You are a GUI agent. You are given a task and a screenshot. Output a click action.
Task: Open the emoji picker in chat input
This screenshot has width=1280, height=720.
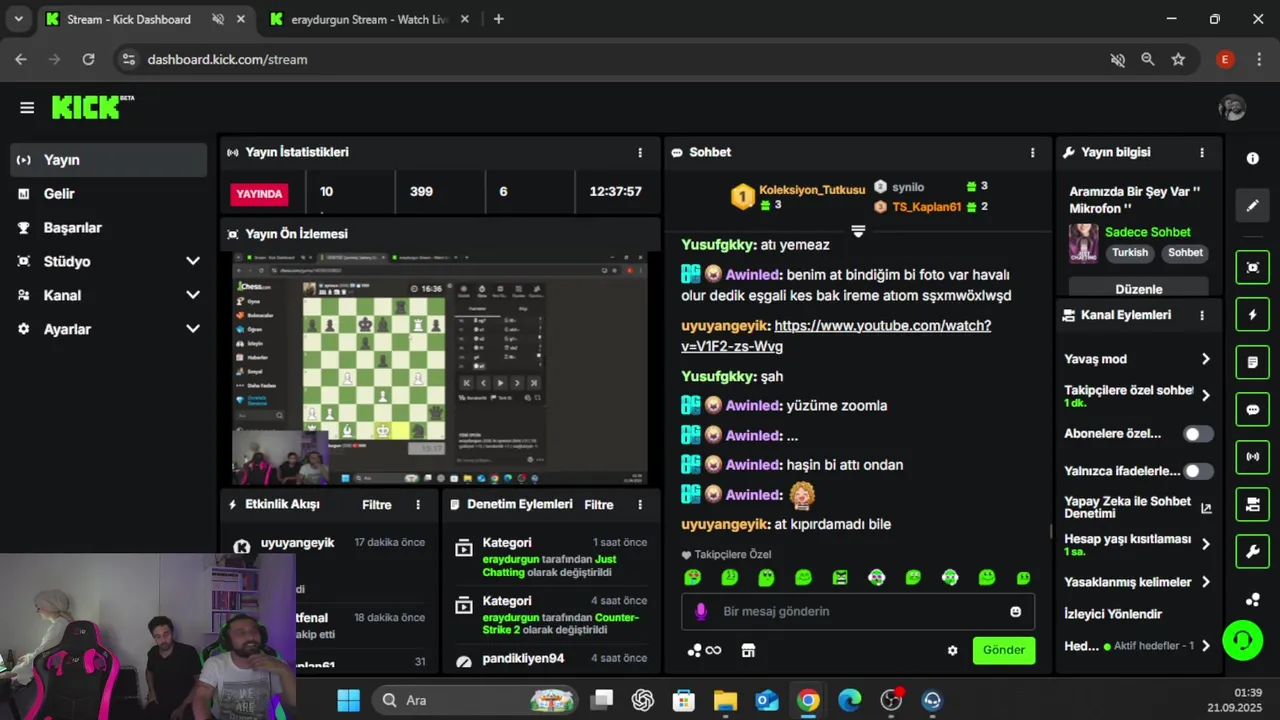point(1015,611)
